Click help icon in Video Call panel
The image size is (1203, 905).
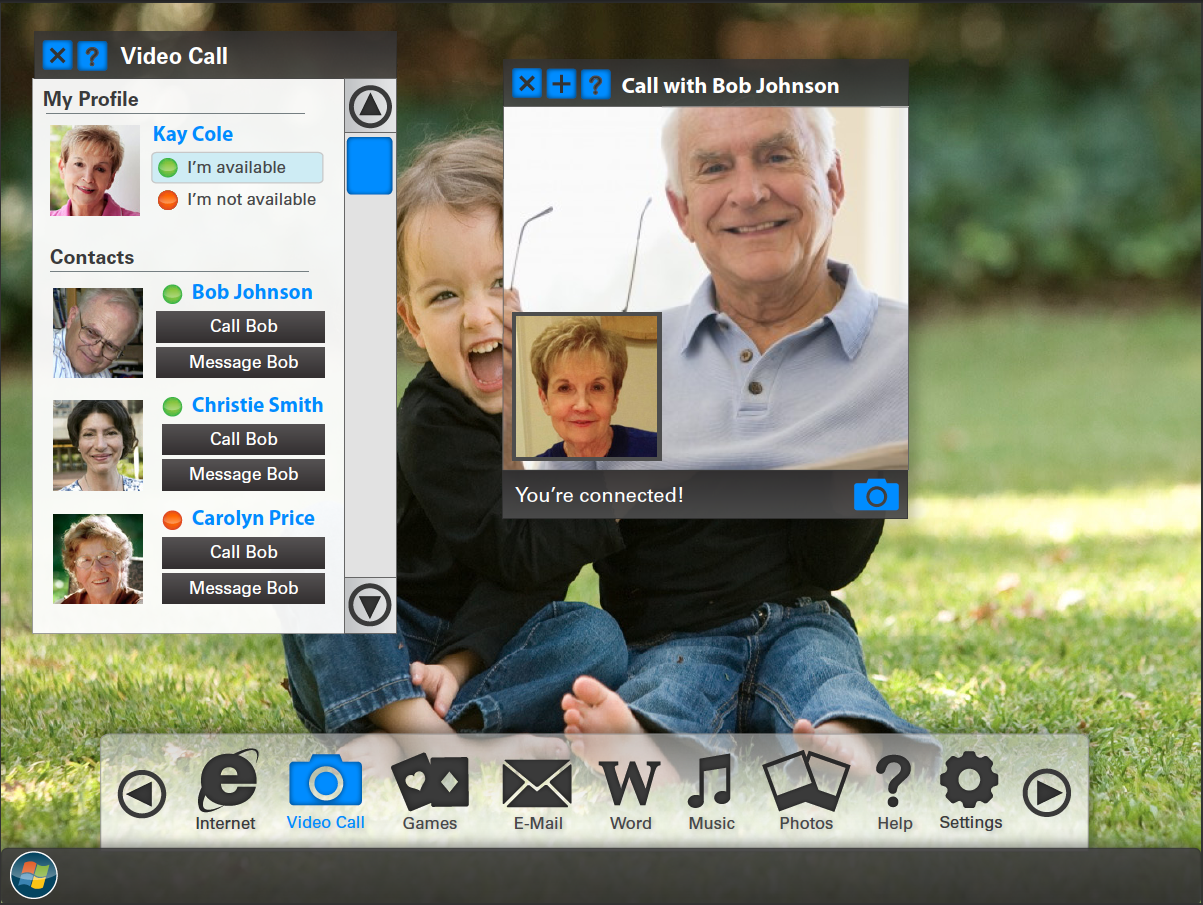(92, 56)
